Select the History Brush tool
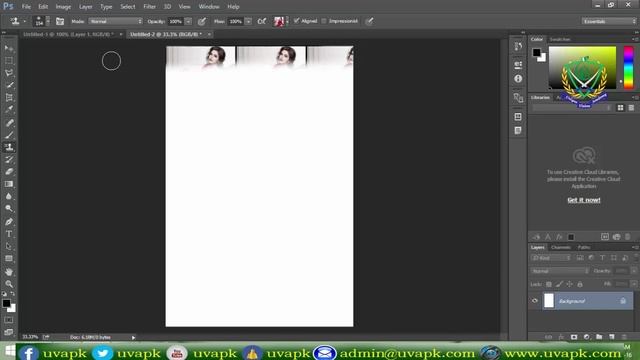The height and width of the screenshot is (360, 640). [9, 159]
